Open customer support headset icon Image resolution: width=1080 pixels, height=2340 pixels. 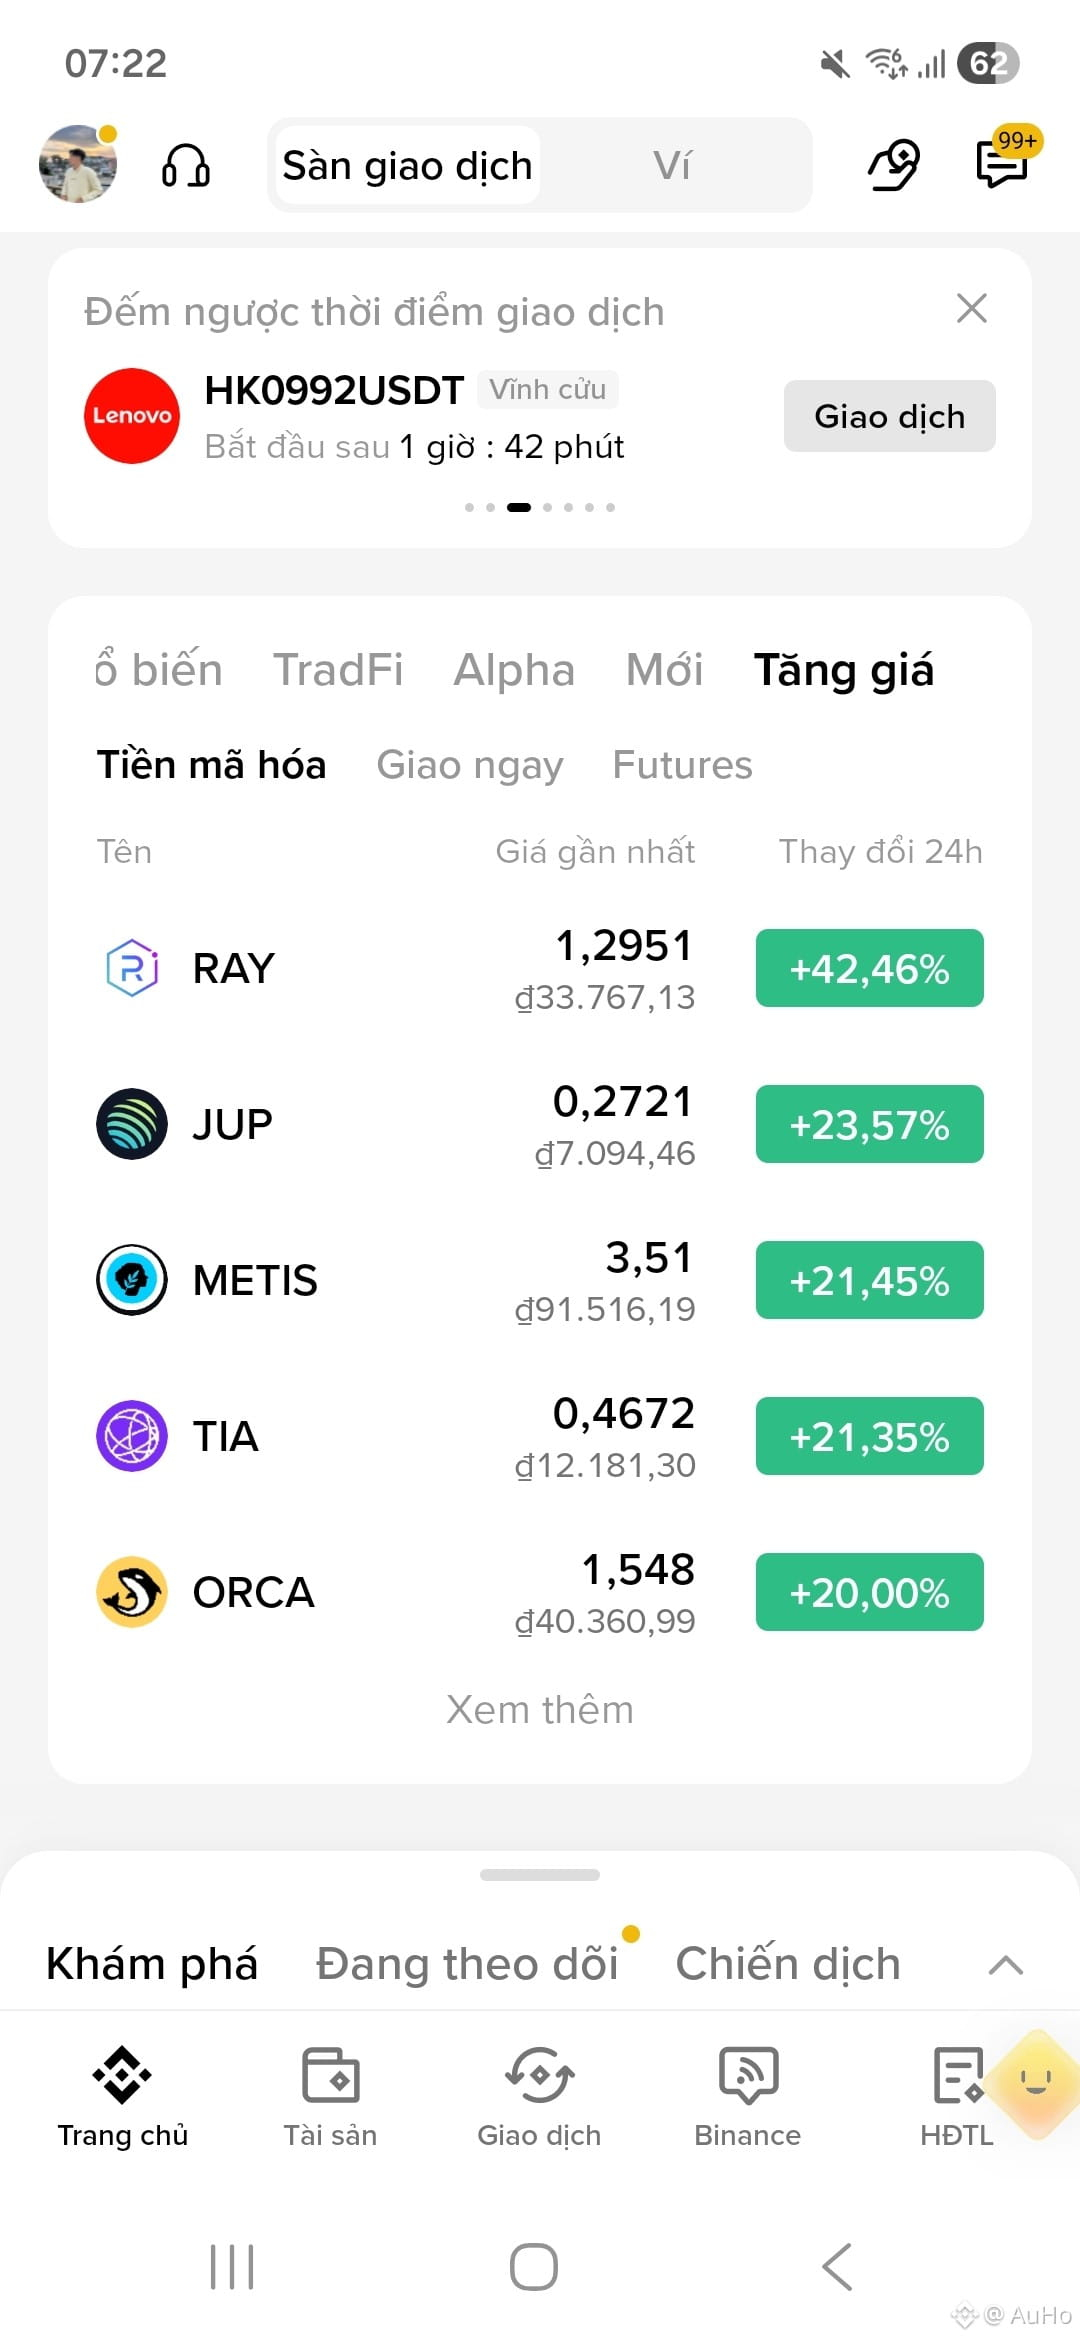pyautogui.click(x=186, y=165)
